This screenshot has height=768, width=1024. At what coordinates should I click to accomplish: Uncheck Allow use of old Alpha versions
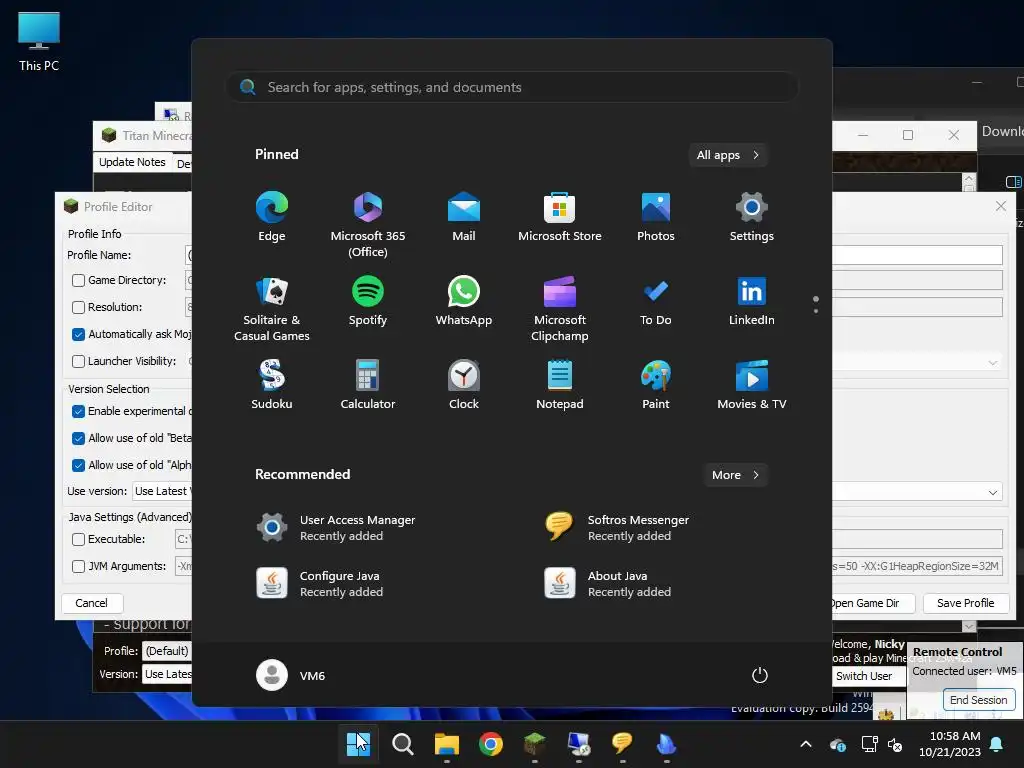point(78,465)
